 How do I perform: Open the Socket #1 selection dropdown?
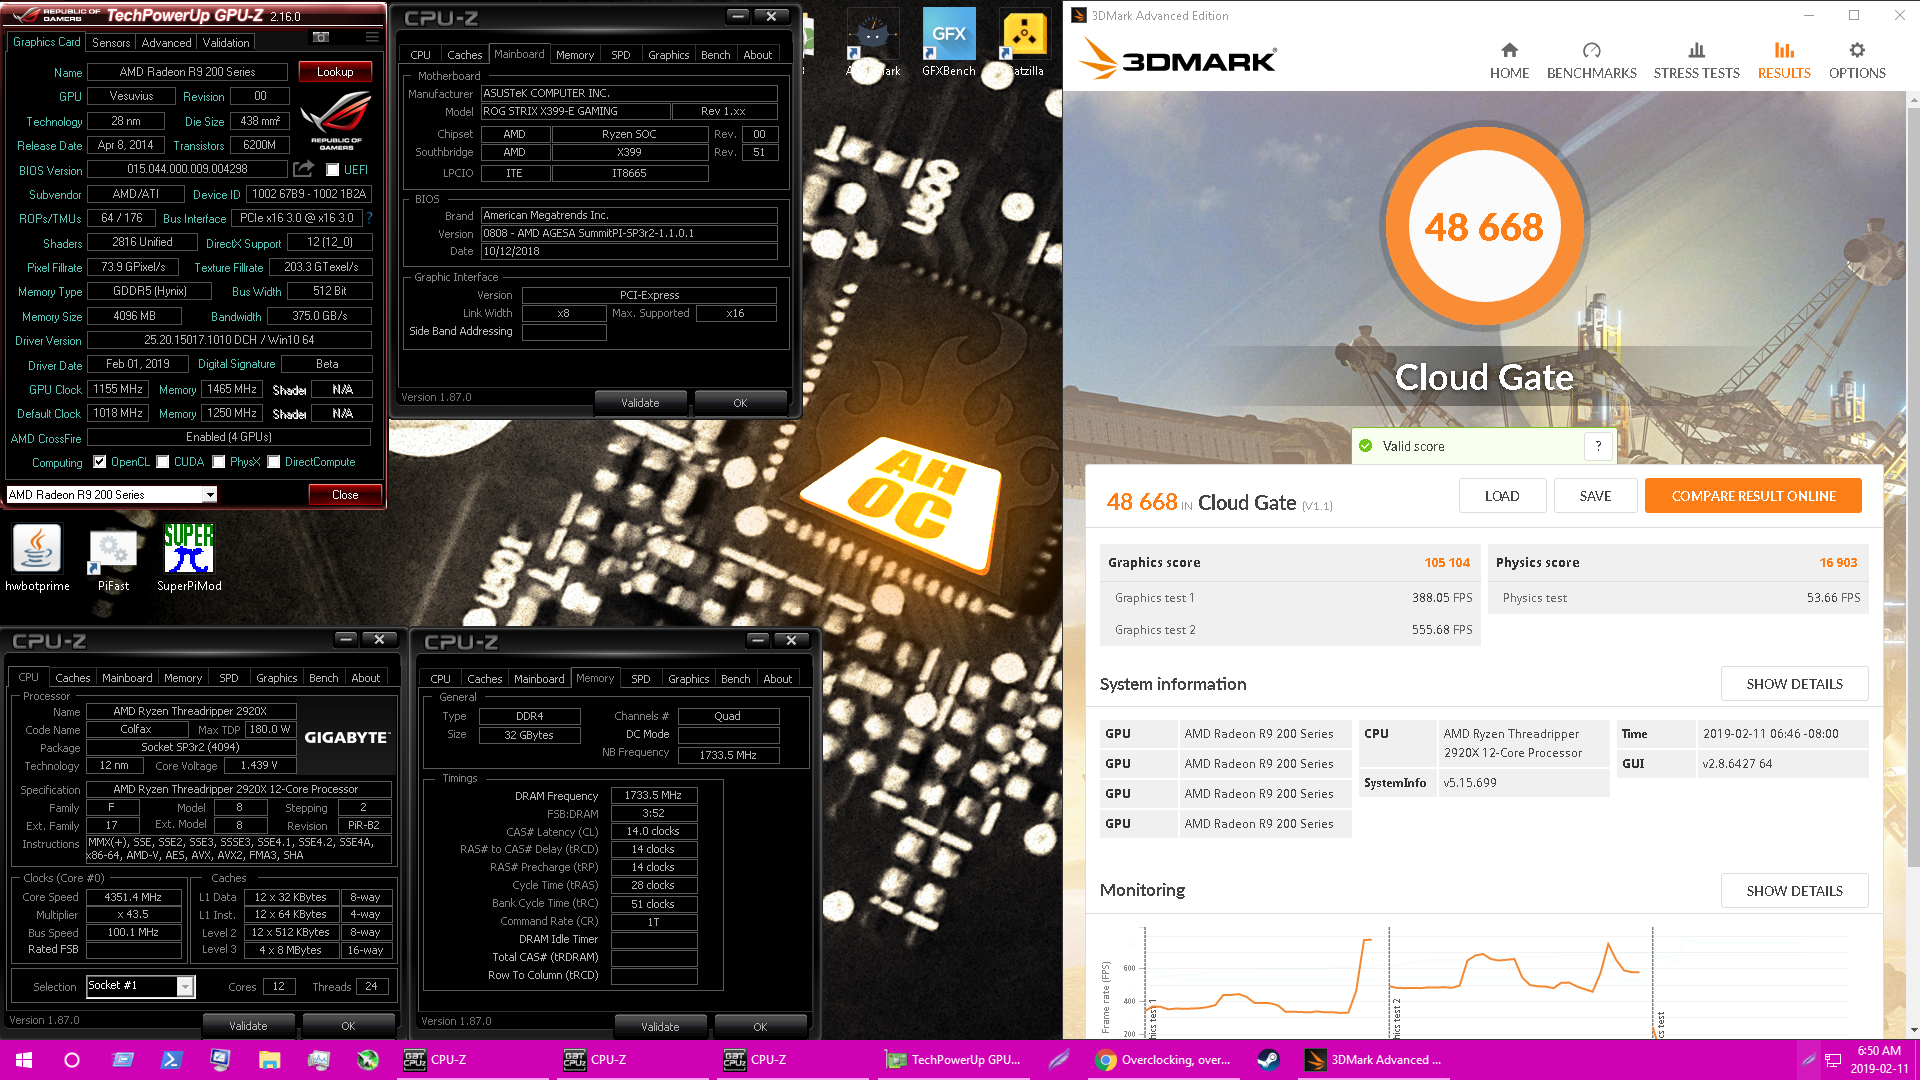point(185,987)
